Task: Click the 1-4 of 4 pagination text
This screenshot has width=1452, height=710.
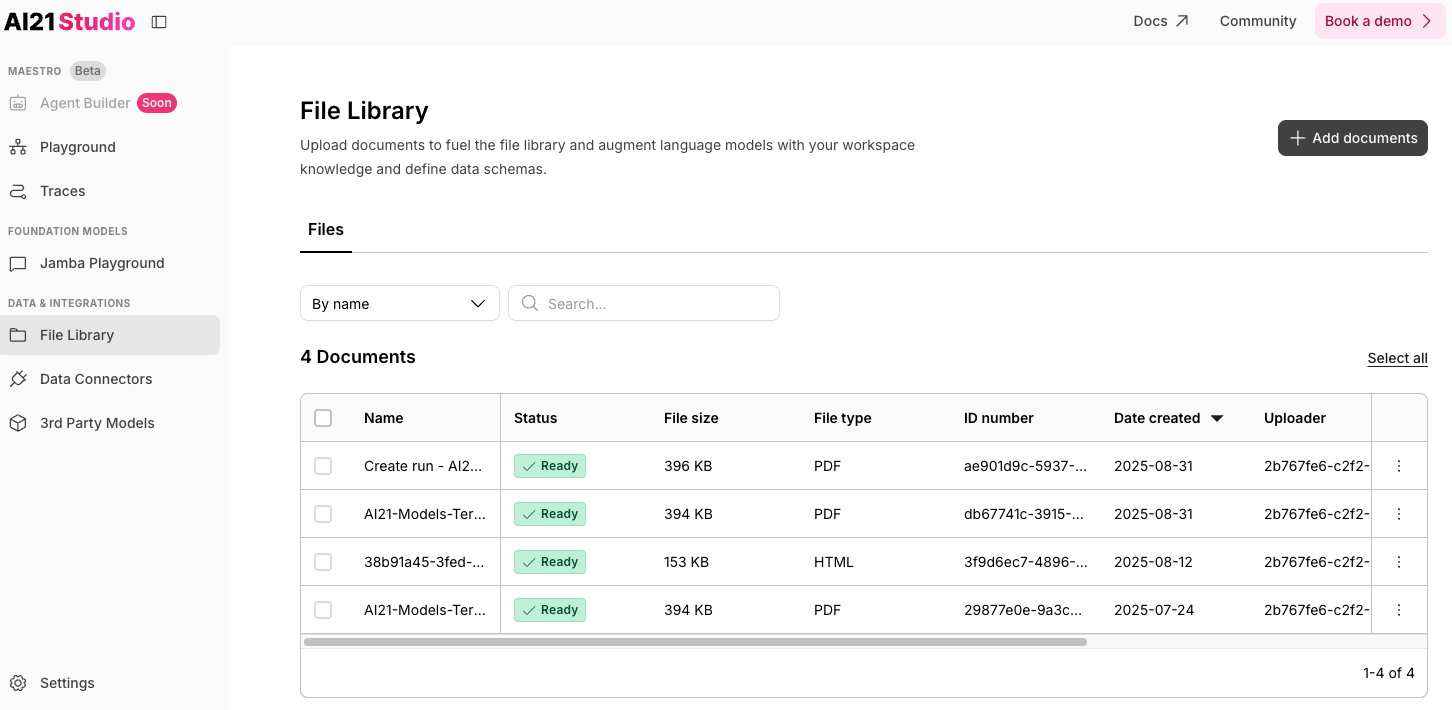Action: pyautogui.click(x=1389, y=673)
